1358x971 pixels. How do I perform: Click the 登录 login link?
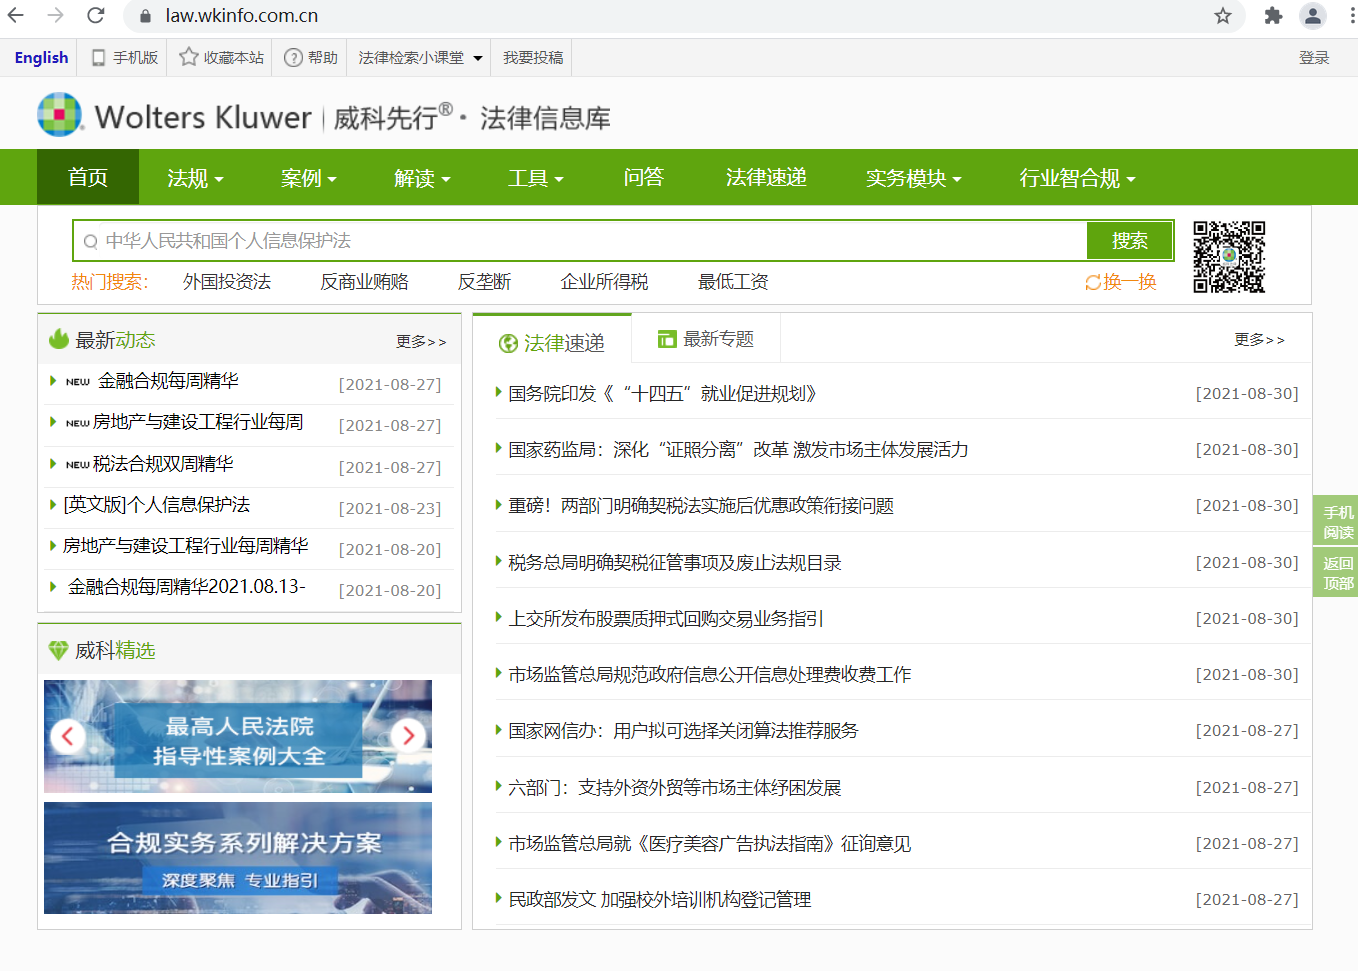pyautogui.click(x=1314, y=58)
